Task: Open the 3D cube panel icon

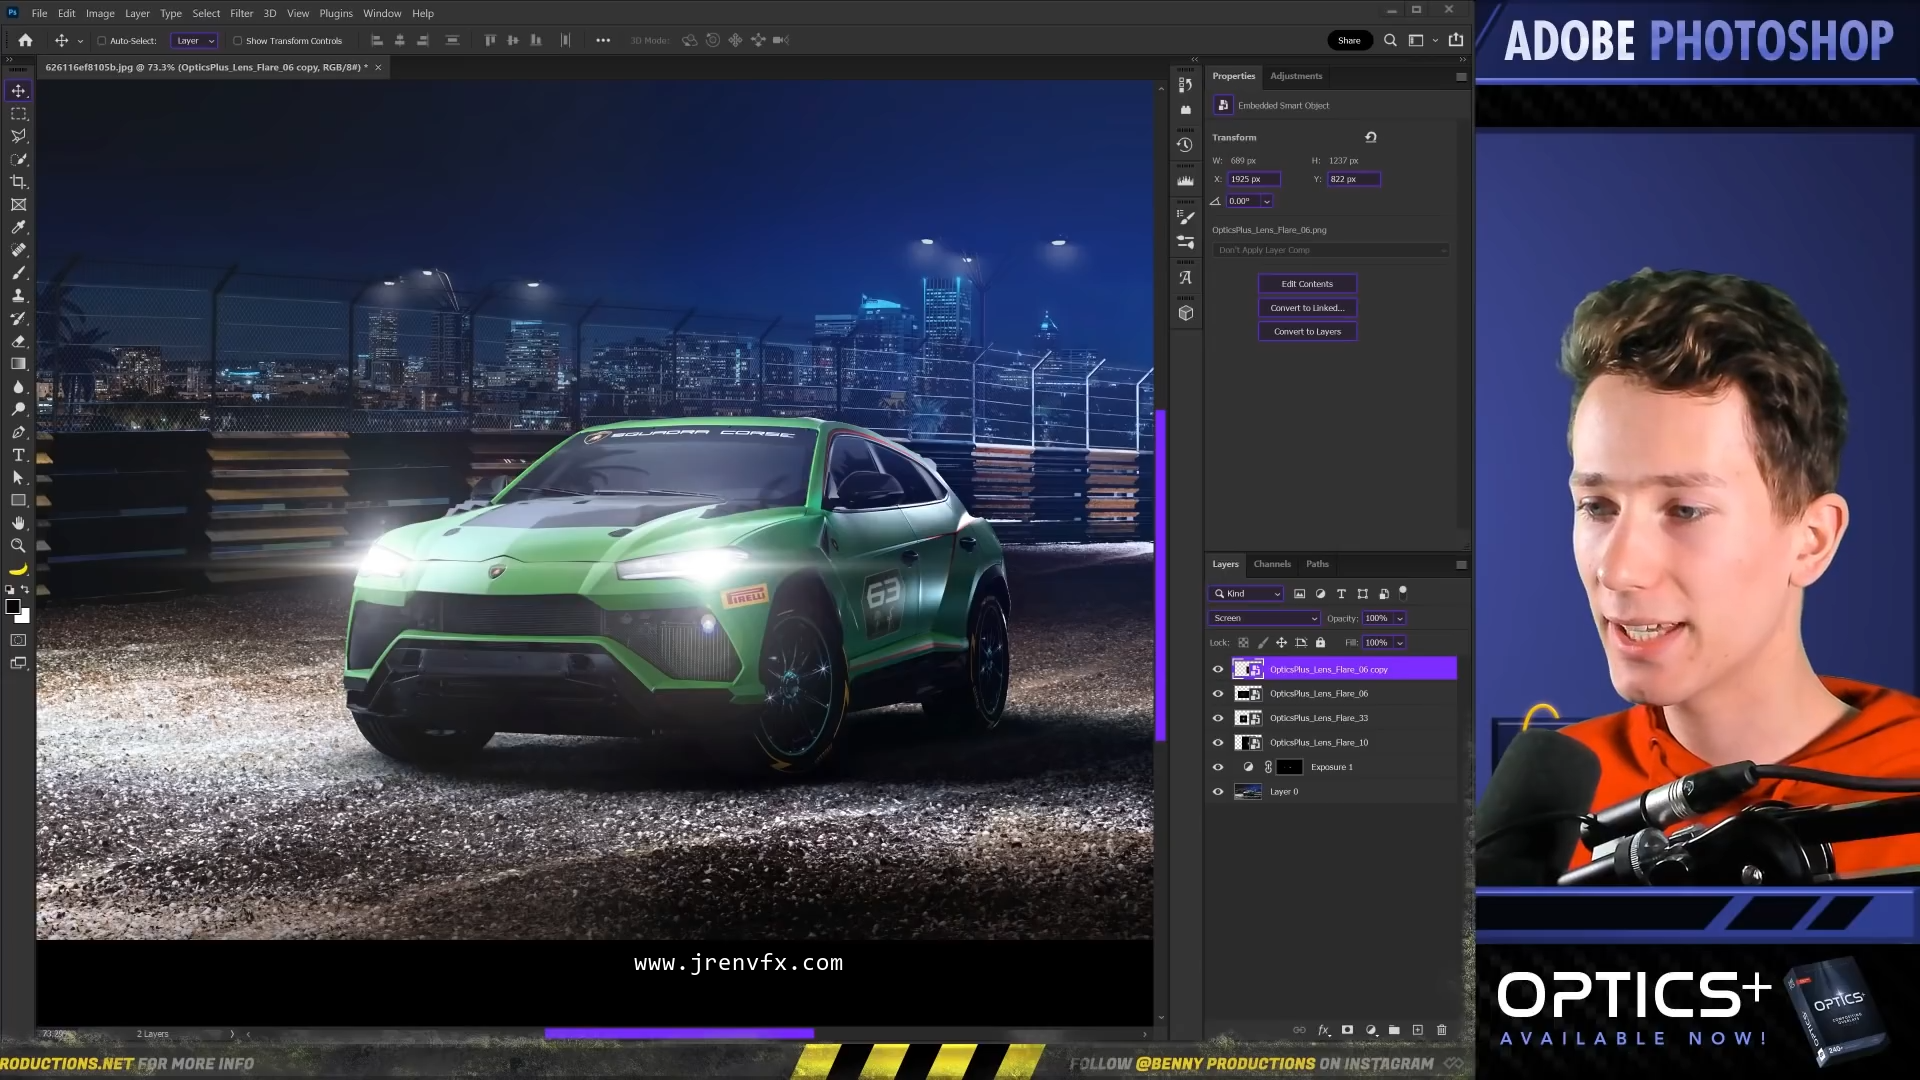Action: click(1185, 313)
